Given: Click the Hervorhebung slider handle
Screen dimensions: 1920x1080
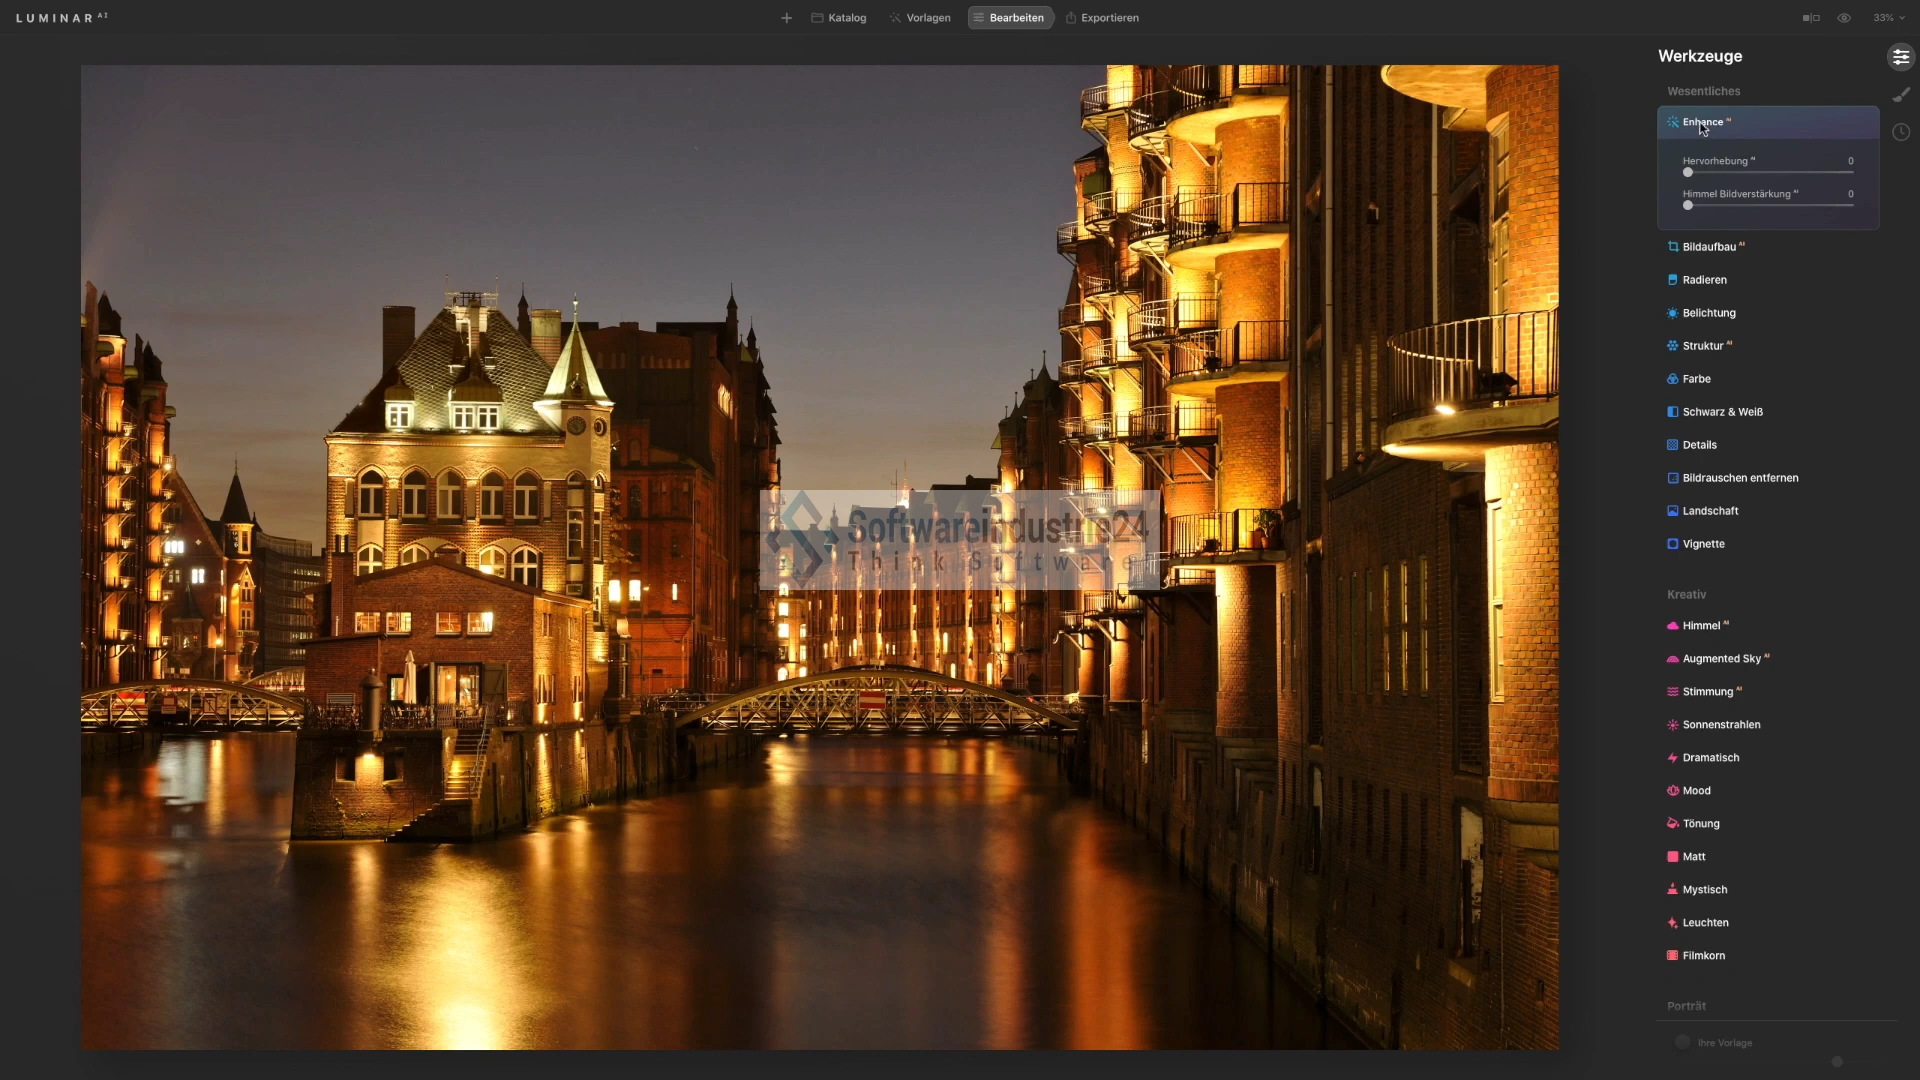Looking at the screenshot, I should [1688, 173].
